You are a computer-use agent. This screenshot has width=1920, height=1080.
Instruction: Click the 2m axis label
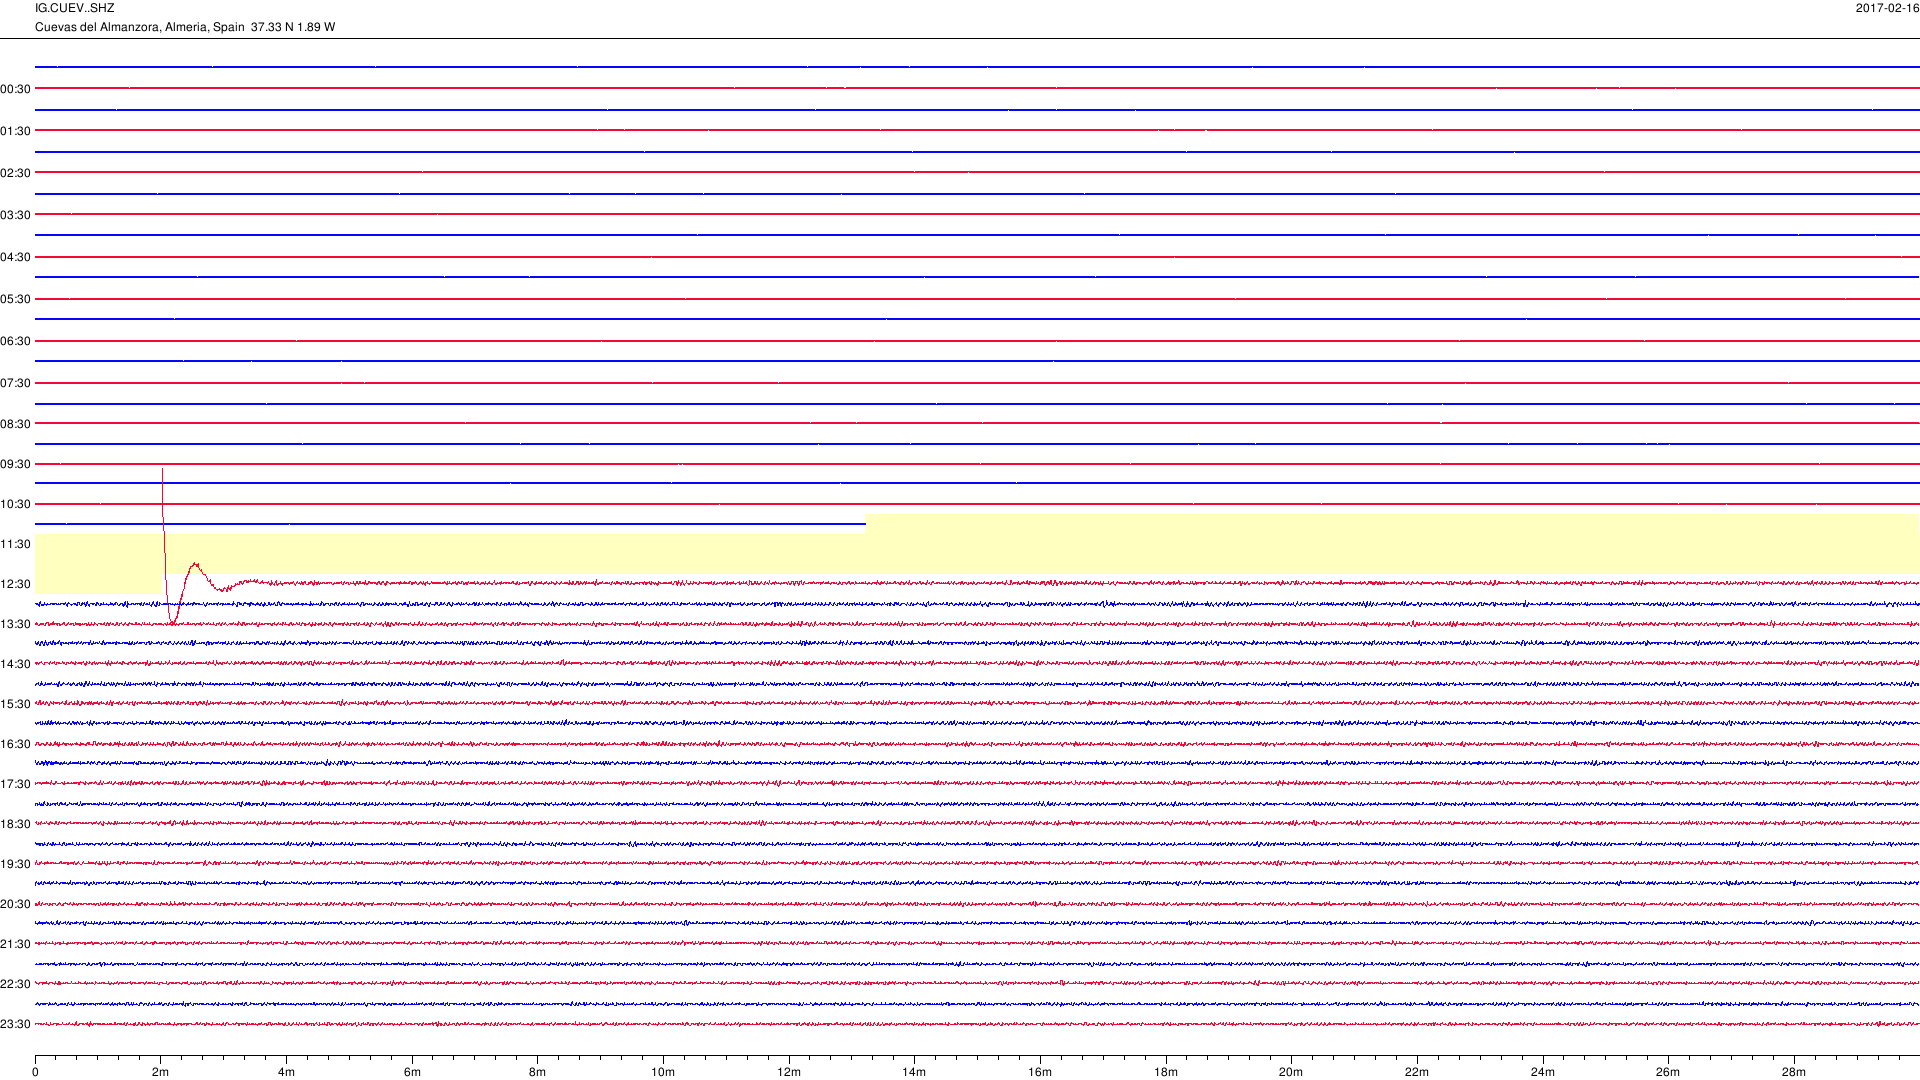(161, 1072)
